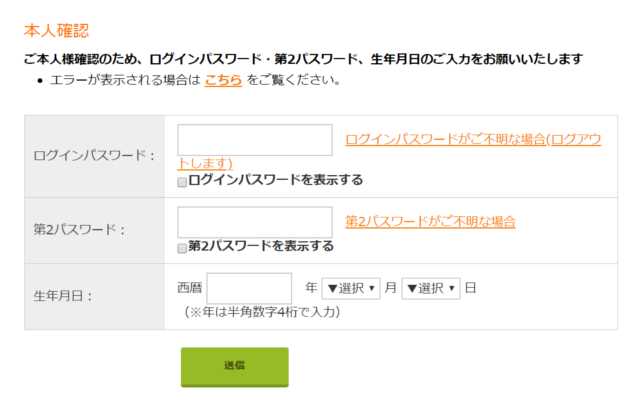Image resolution: width=640 pixels, height=406 pixels.
Task: Focus the ログインパスワード input field
Action: (x=255, y=140)
